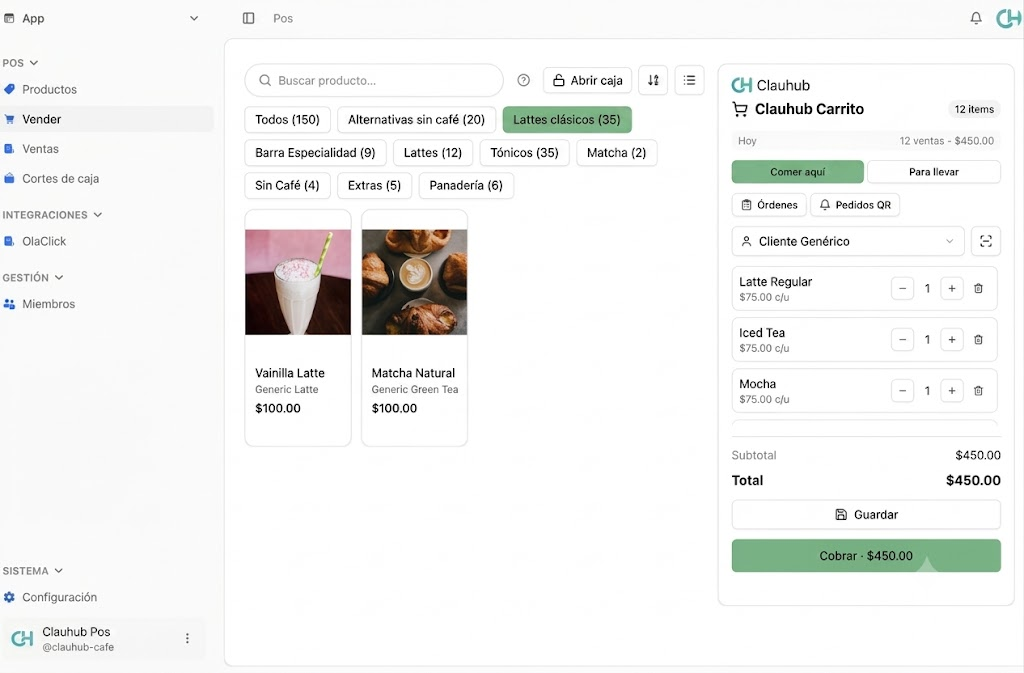Click the 12 items badge
The width and height of the screenshot is (1024, 673).
click(x=974, y=109)
